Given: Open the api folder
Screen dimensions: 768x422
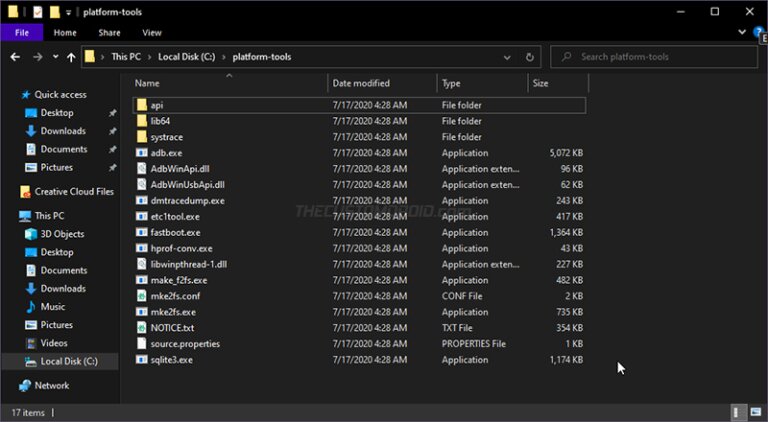Looking at the screenshot, I should [x=157, y=105].
